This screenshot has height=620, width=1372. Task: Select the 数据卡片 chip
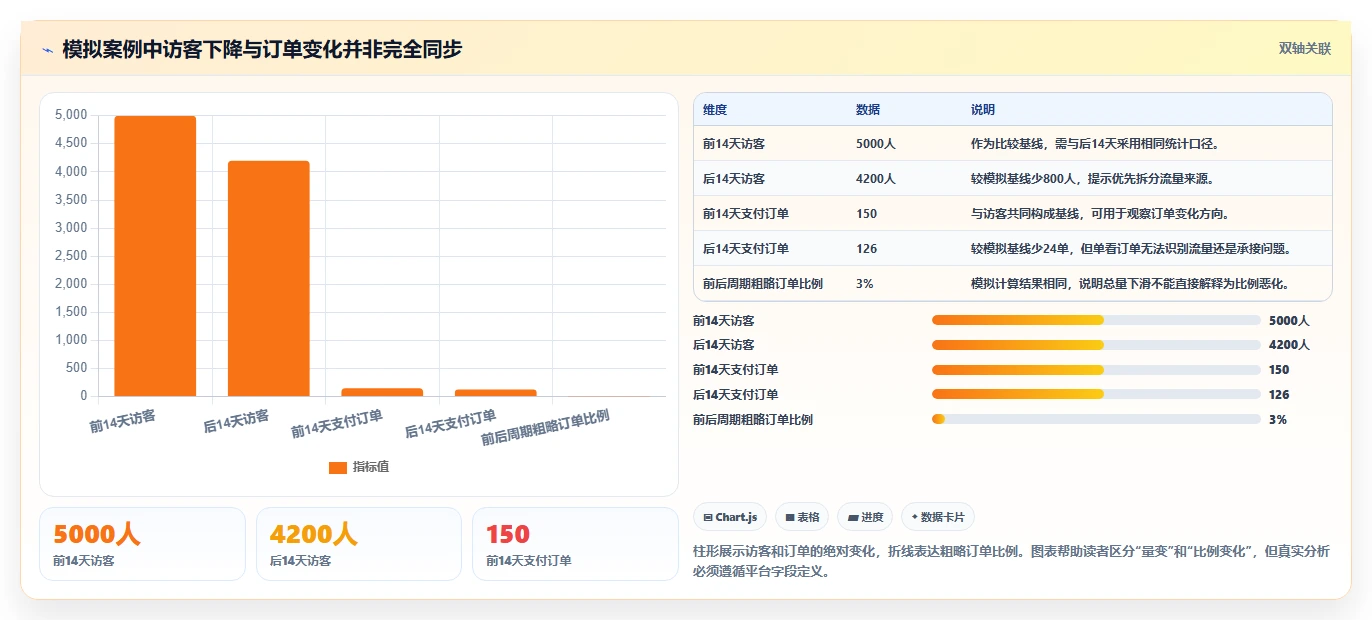[x=938, y=517]
